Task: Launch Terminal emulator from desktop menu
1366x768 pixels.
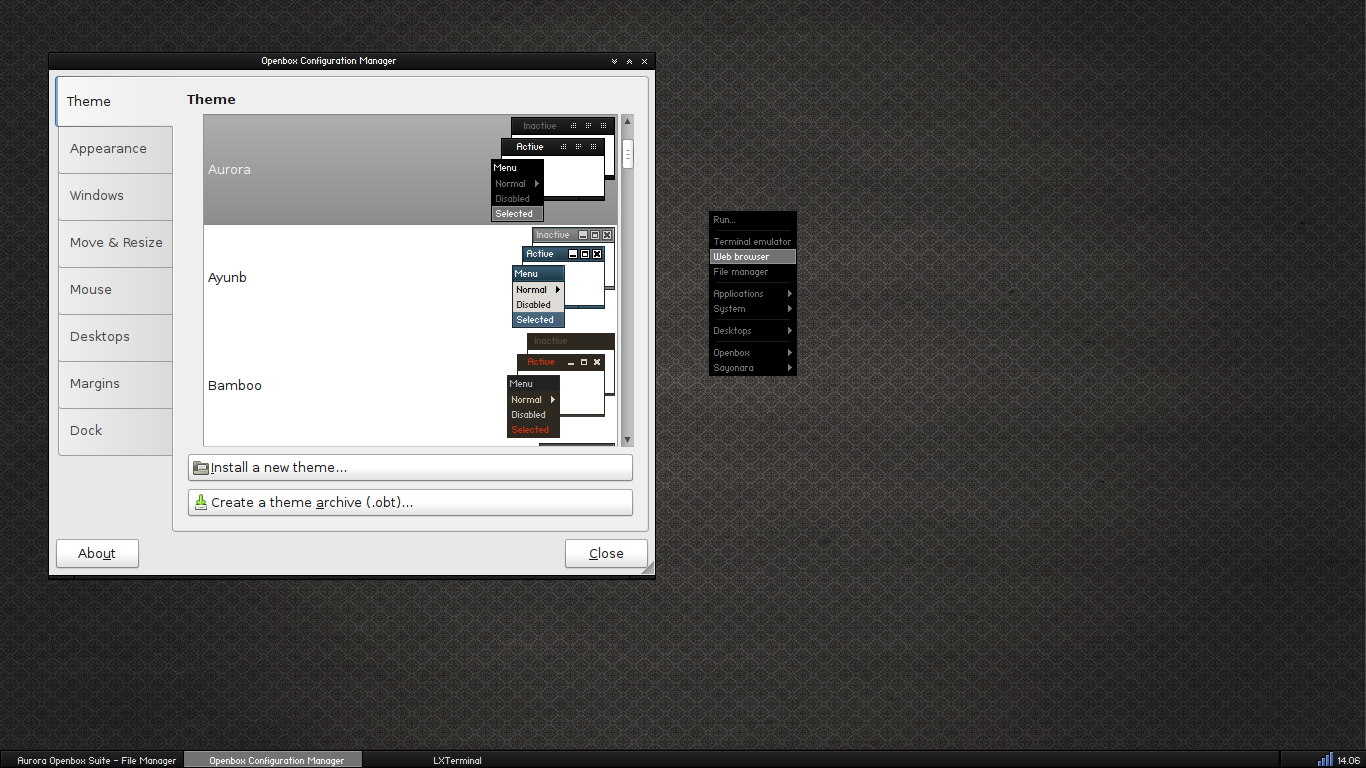Action: [x=753, y=242]
